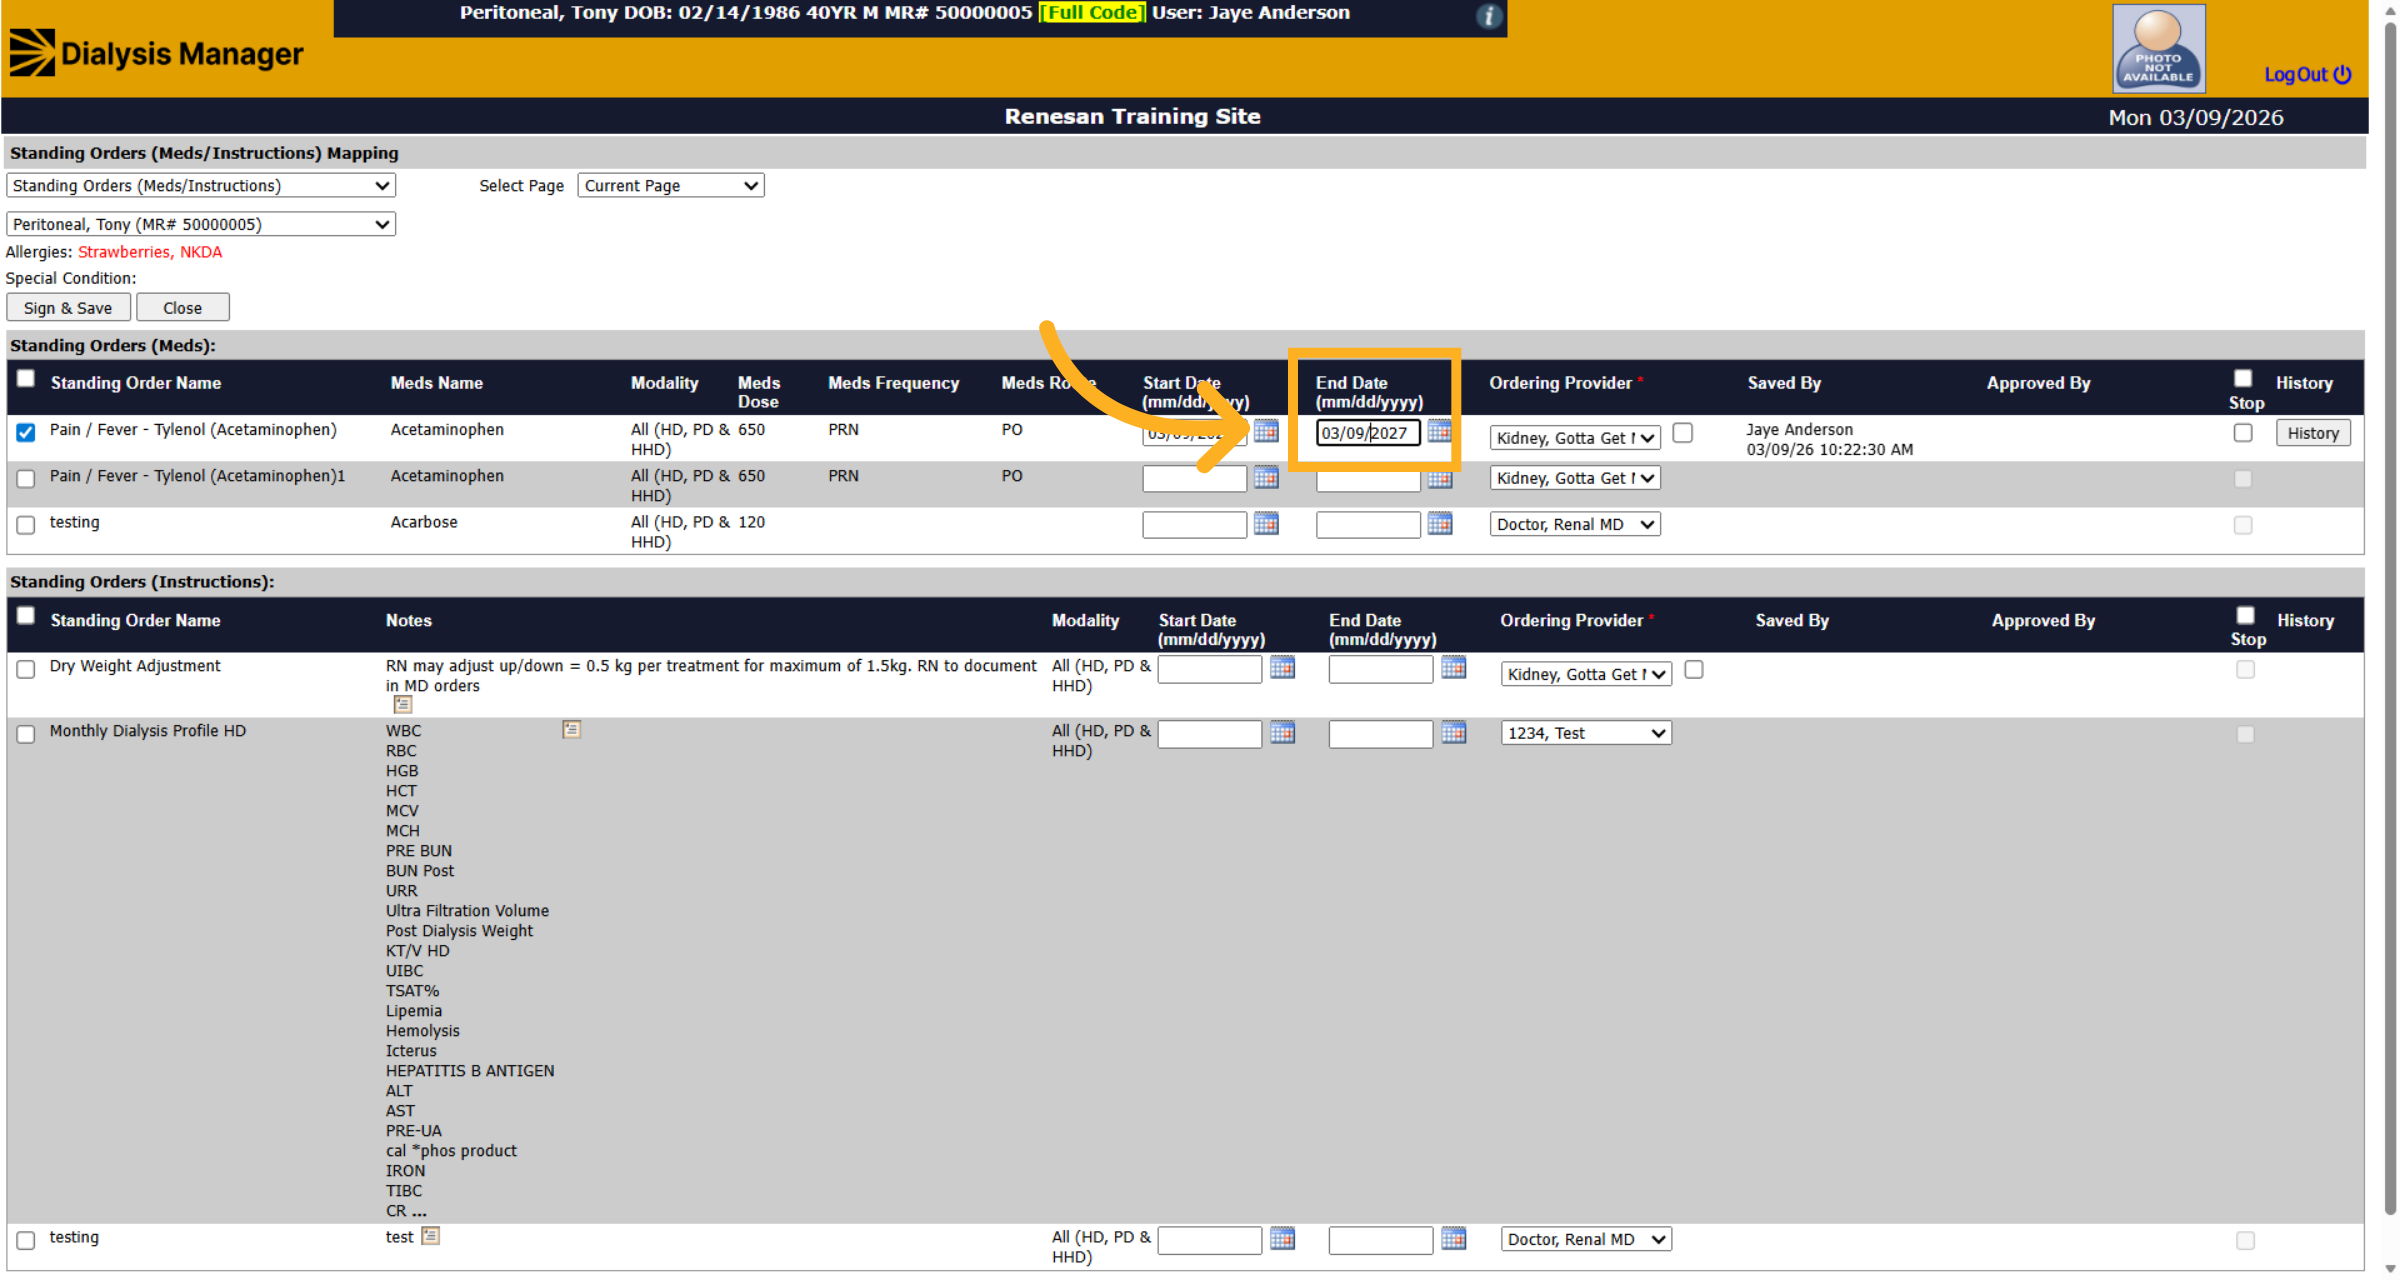Check Dry Weight Adjustment instruction
The width and height of the screenshot is (2400, 1280).
click(x=26, y=669)
